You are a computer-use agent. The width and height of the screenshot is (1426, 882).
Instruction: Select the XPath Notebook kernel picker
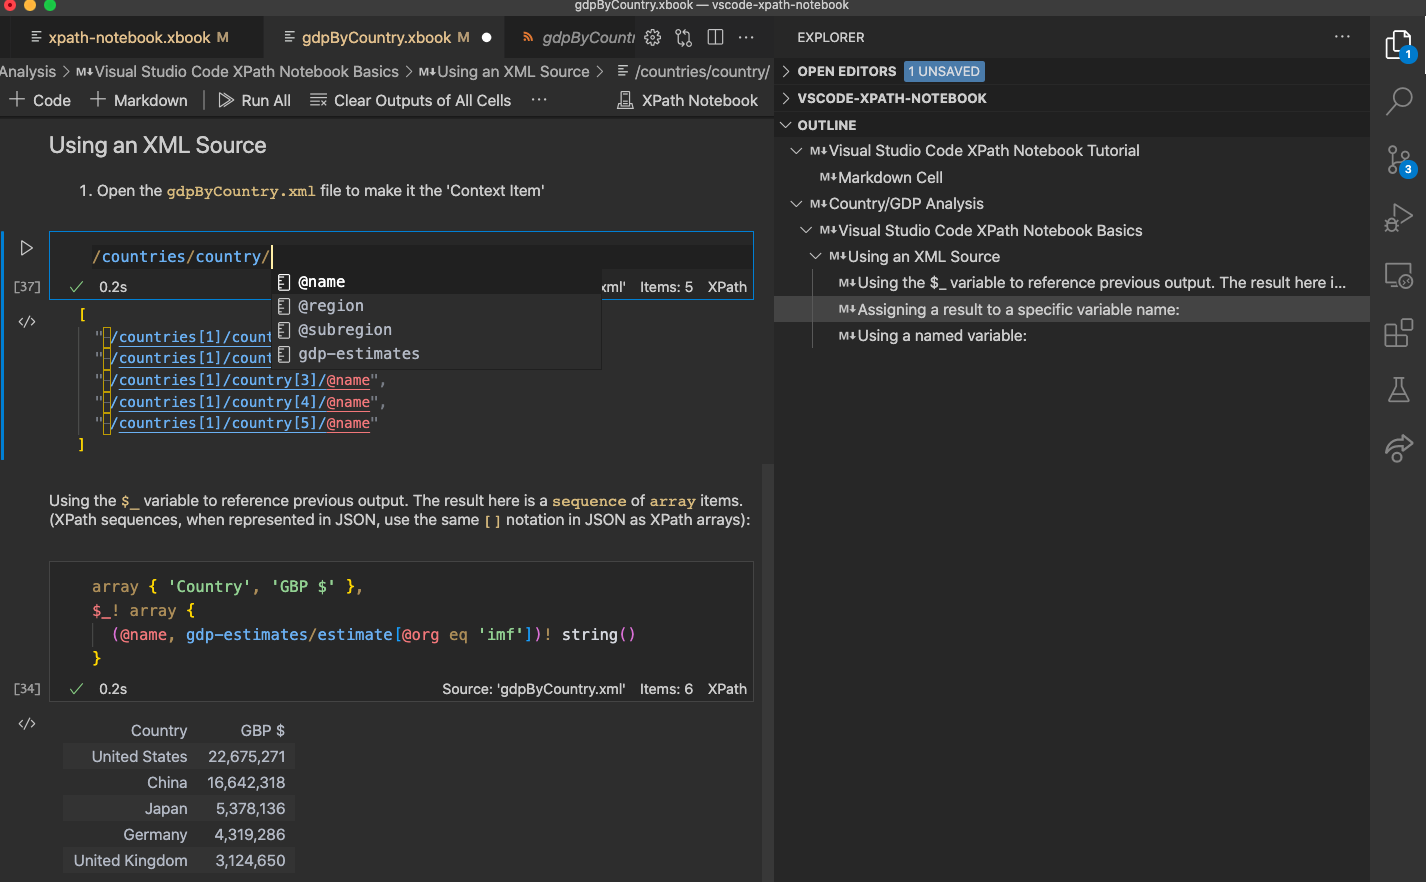point(688,100)
